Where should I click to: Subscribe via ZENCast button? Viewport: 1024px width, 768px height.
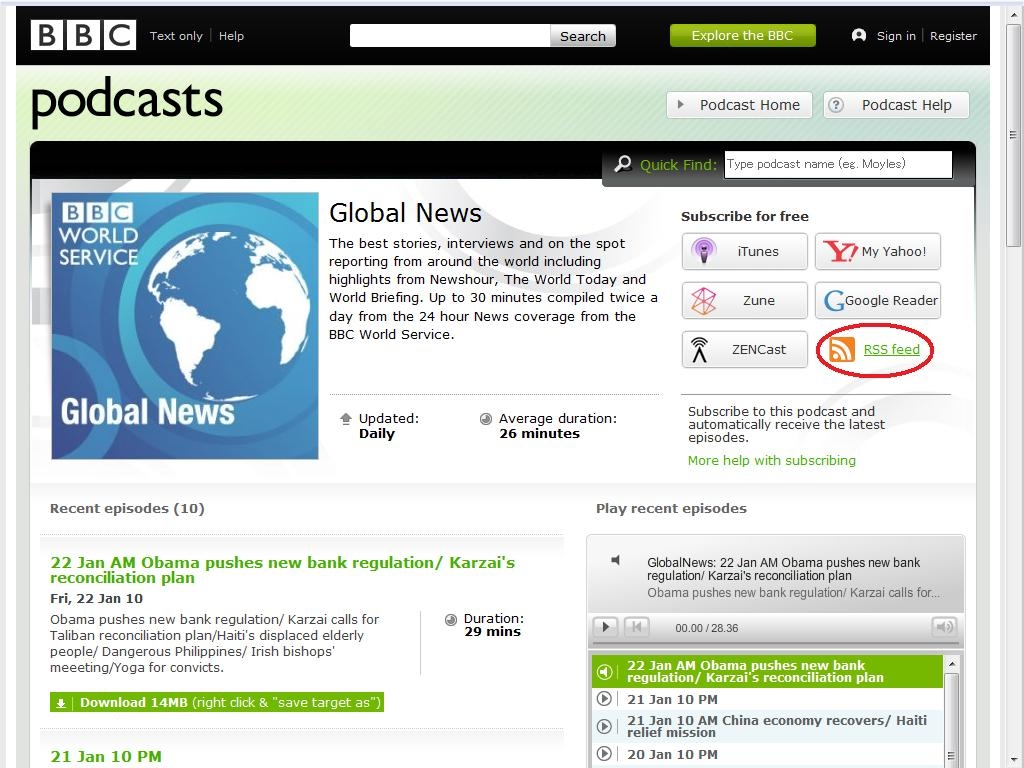coord(744,349)
